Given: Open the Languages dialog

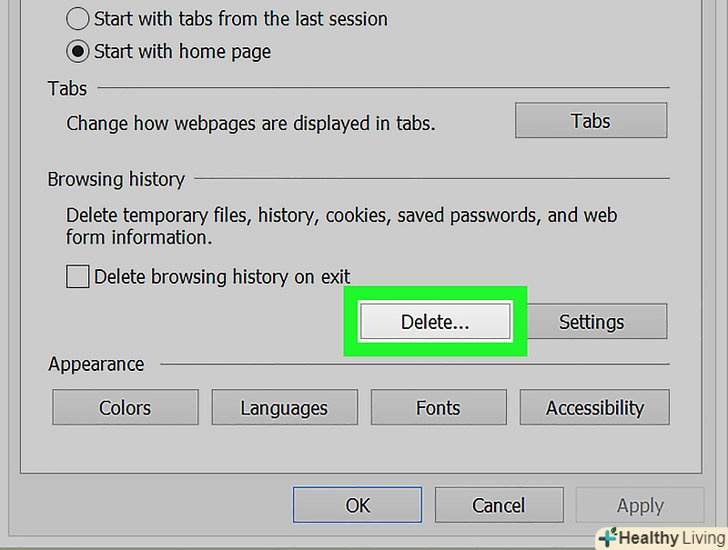Looking at the screenshot, I should point(284,408).
